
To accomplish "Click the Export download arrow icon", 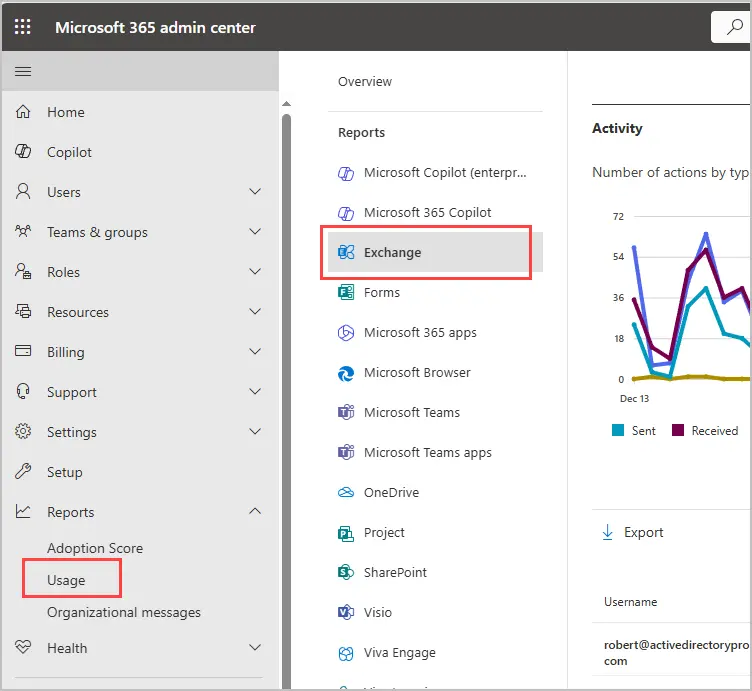I will tap(608, 532).
